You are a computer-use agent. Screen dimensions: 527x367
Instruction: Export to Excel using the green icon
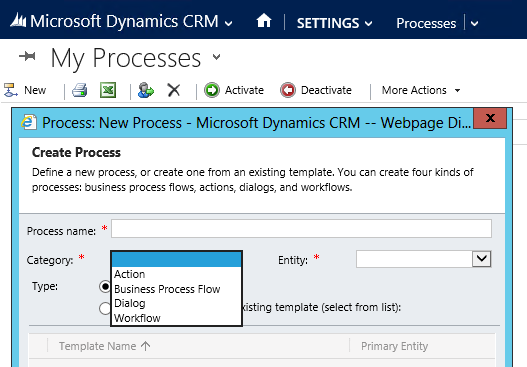pyautogui.click(x=108, y=90)
